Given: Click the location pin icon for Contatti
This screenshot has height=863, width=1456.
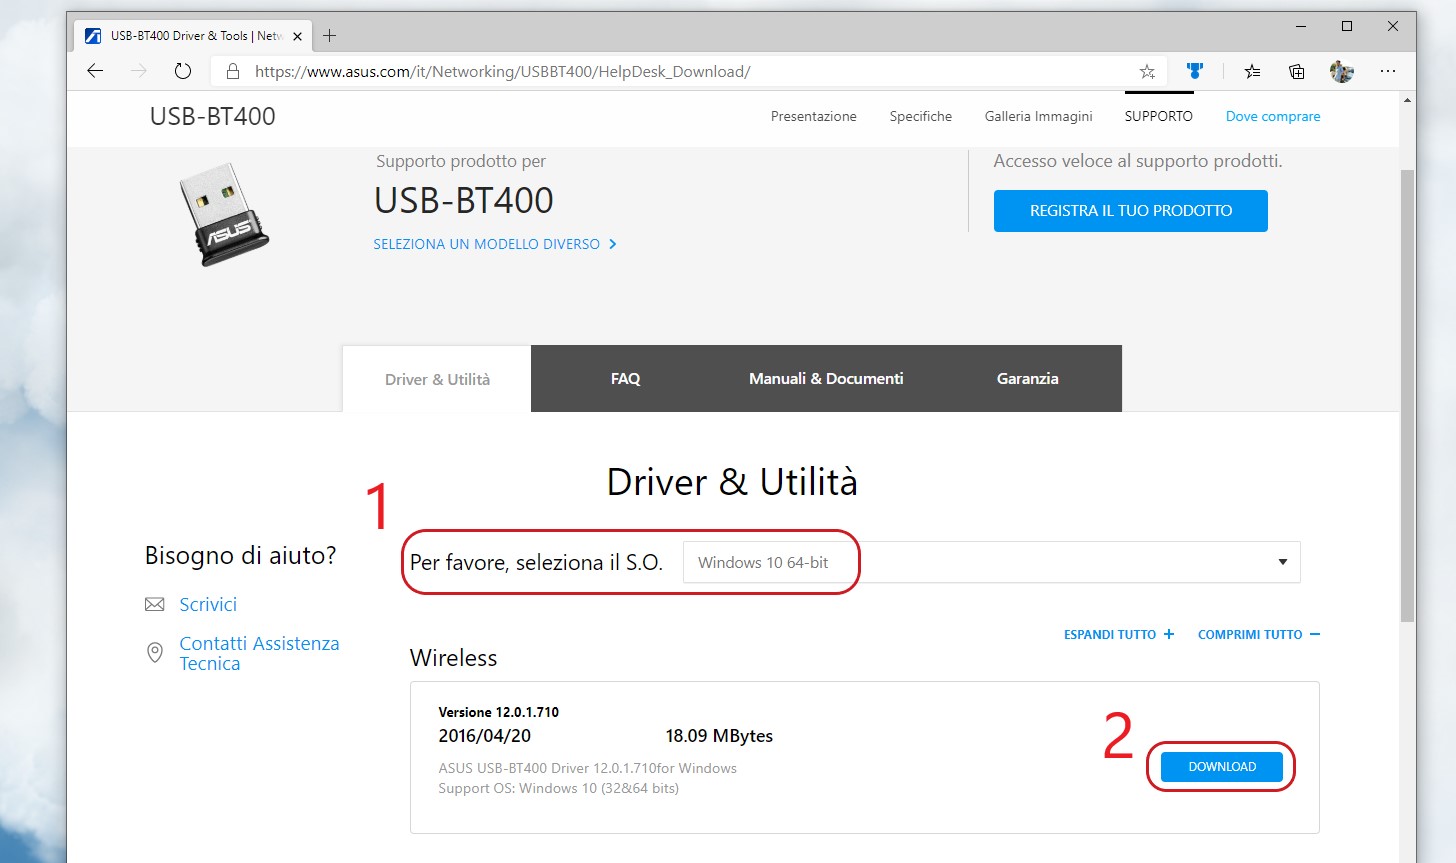Looking at the screenshot, I should 154,653.
